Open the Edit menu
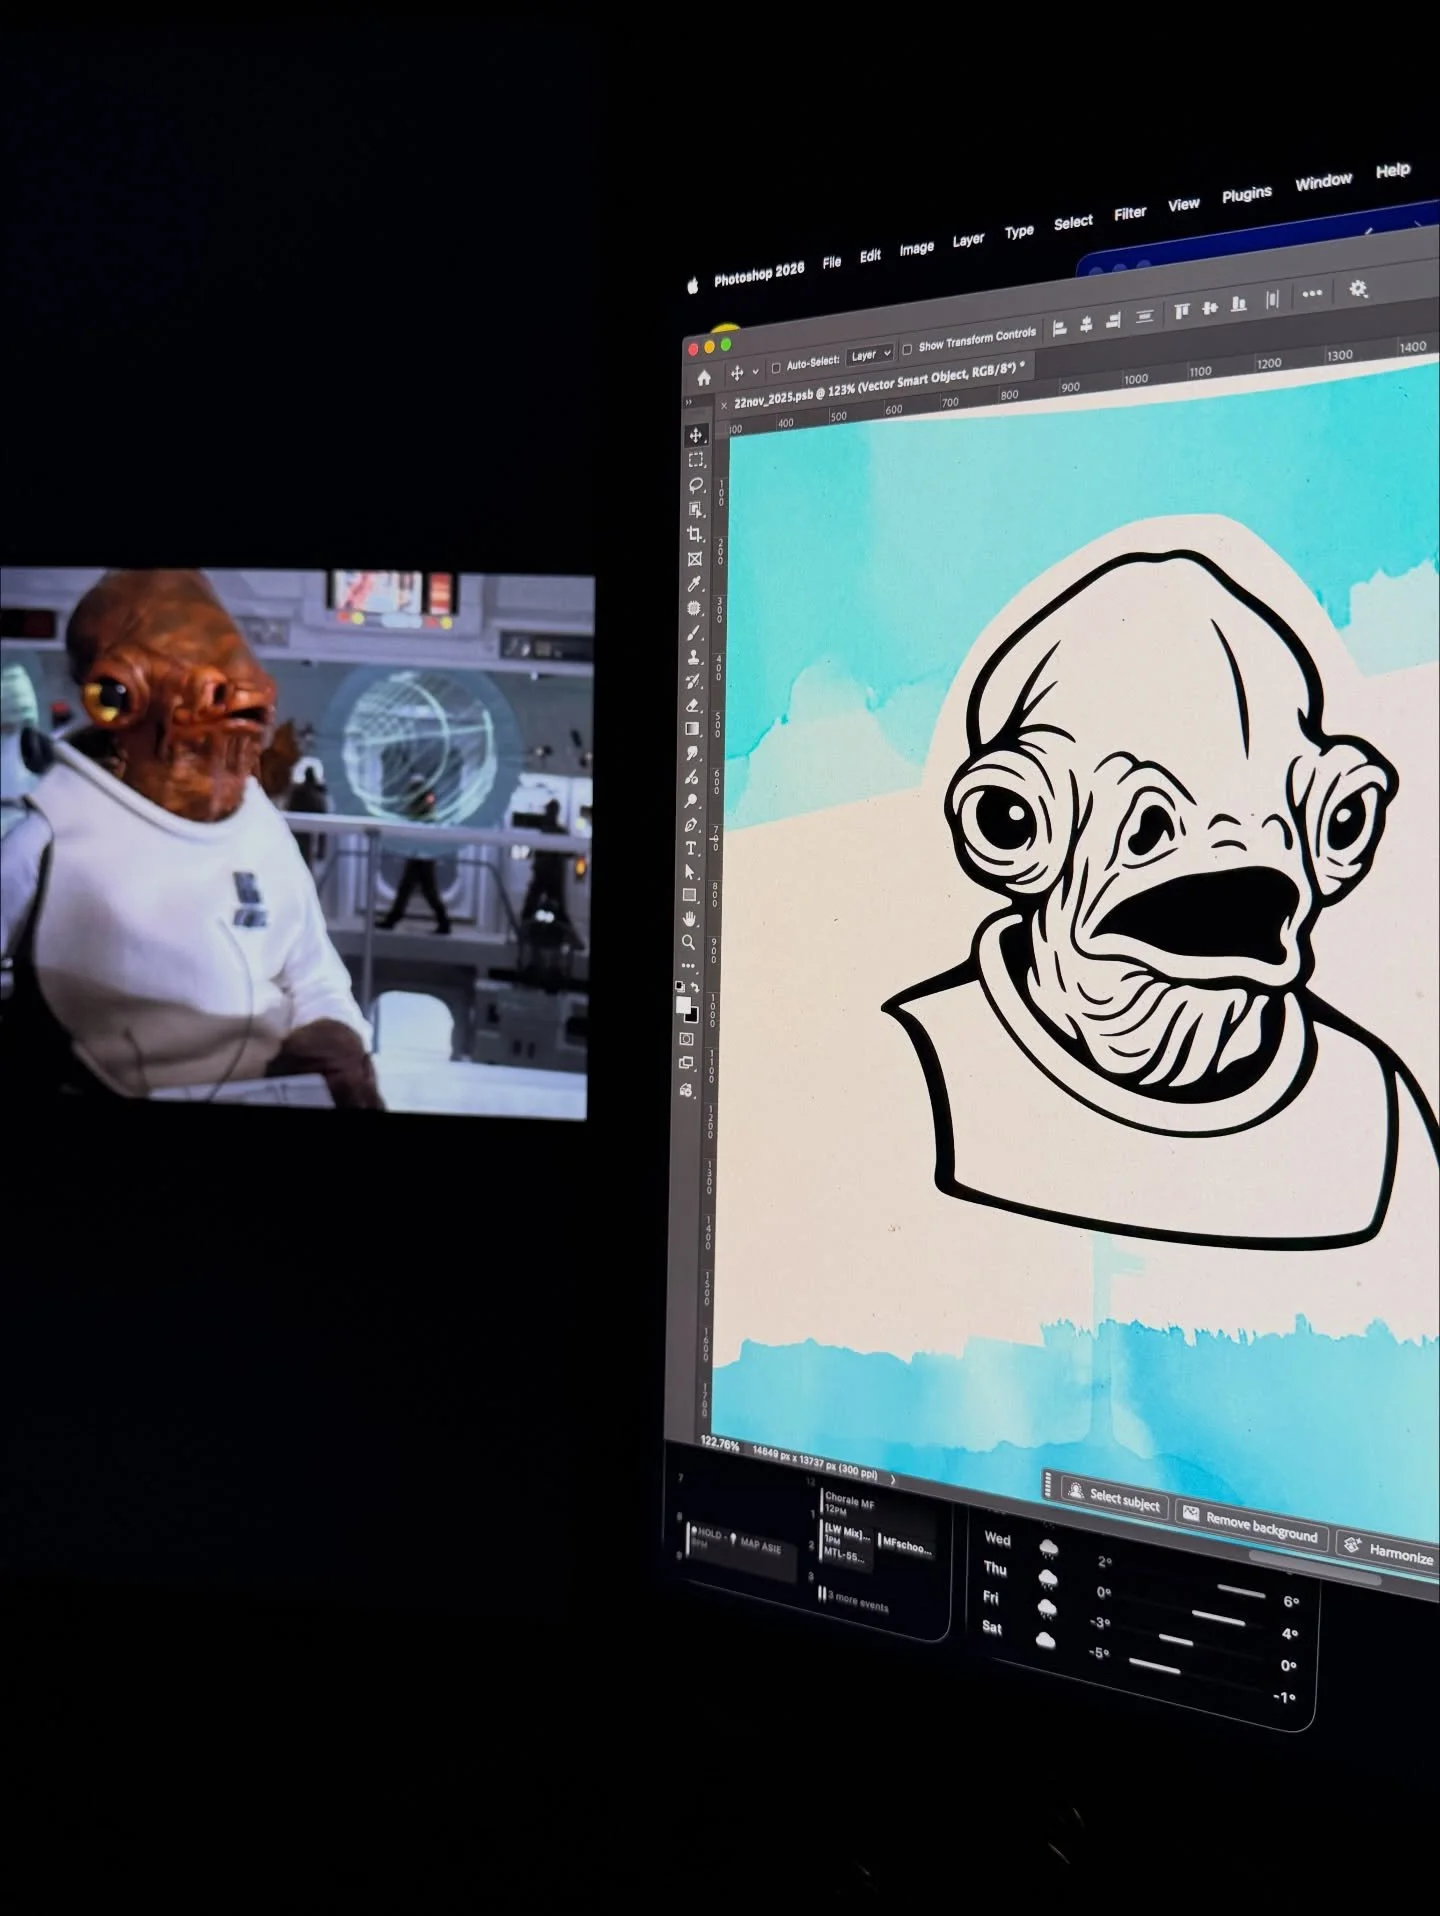The height and width of the screenshot is (1916, 1440). (x=871, y=255)
